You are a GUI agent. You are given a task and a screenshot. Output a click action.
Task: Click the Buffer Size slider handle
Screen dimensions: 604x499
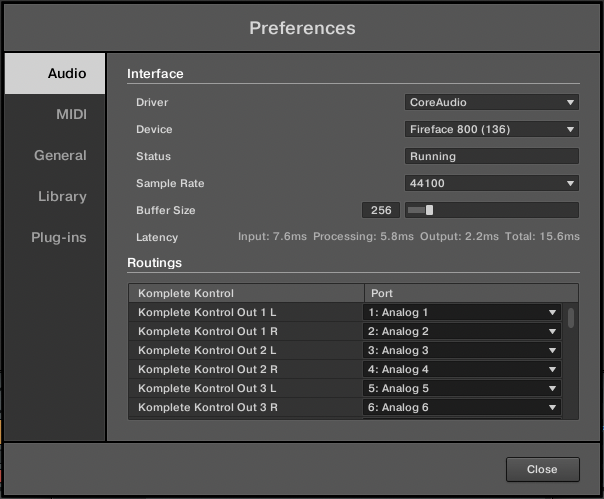430,210
